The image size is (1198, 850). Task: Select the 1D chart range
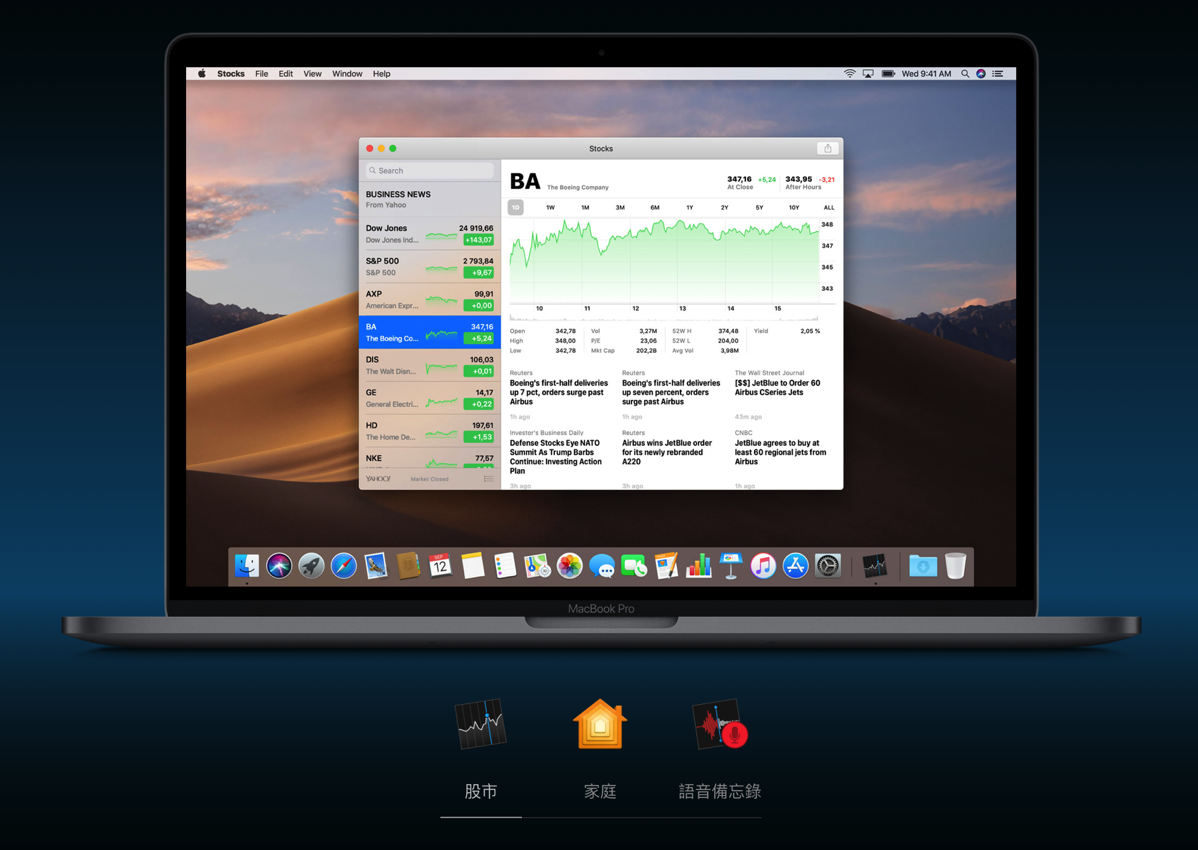point(516,207)
